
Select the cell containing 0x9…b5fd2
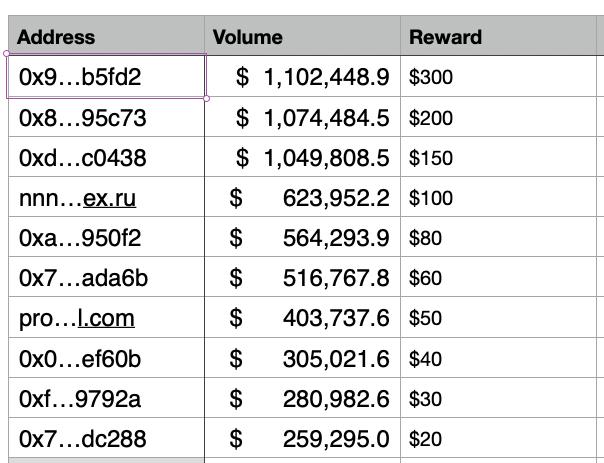click(106, 76)
